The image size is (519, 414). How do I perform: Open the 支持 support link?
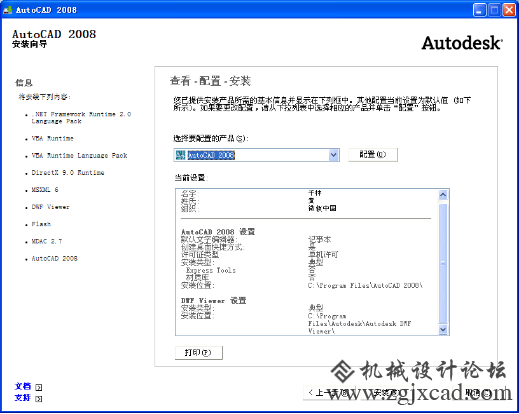[x=23, y=398]
